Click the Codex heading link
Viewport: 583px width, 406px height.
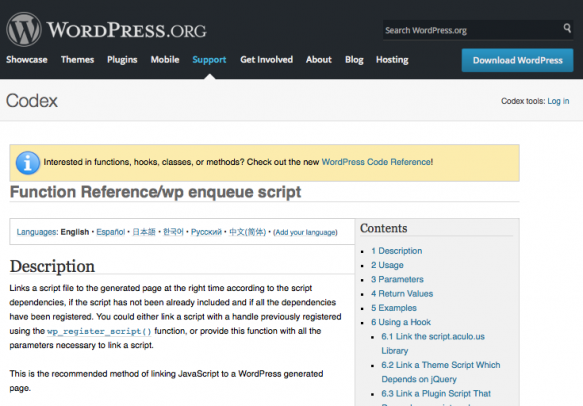coord(32,101)
